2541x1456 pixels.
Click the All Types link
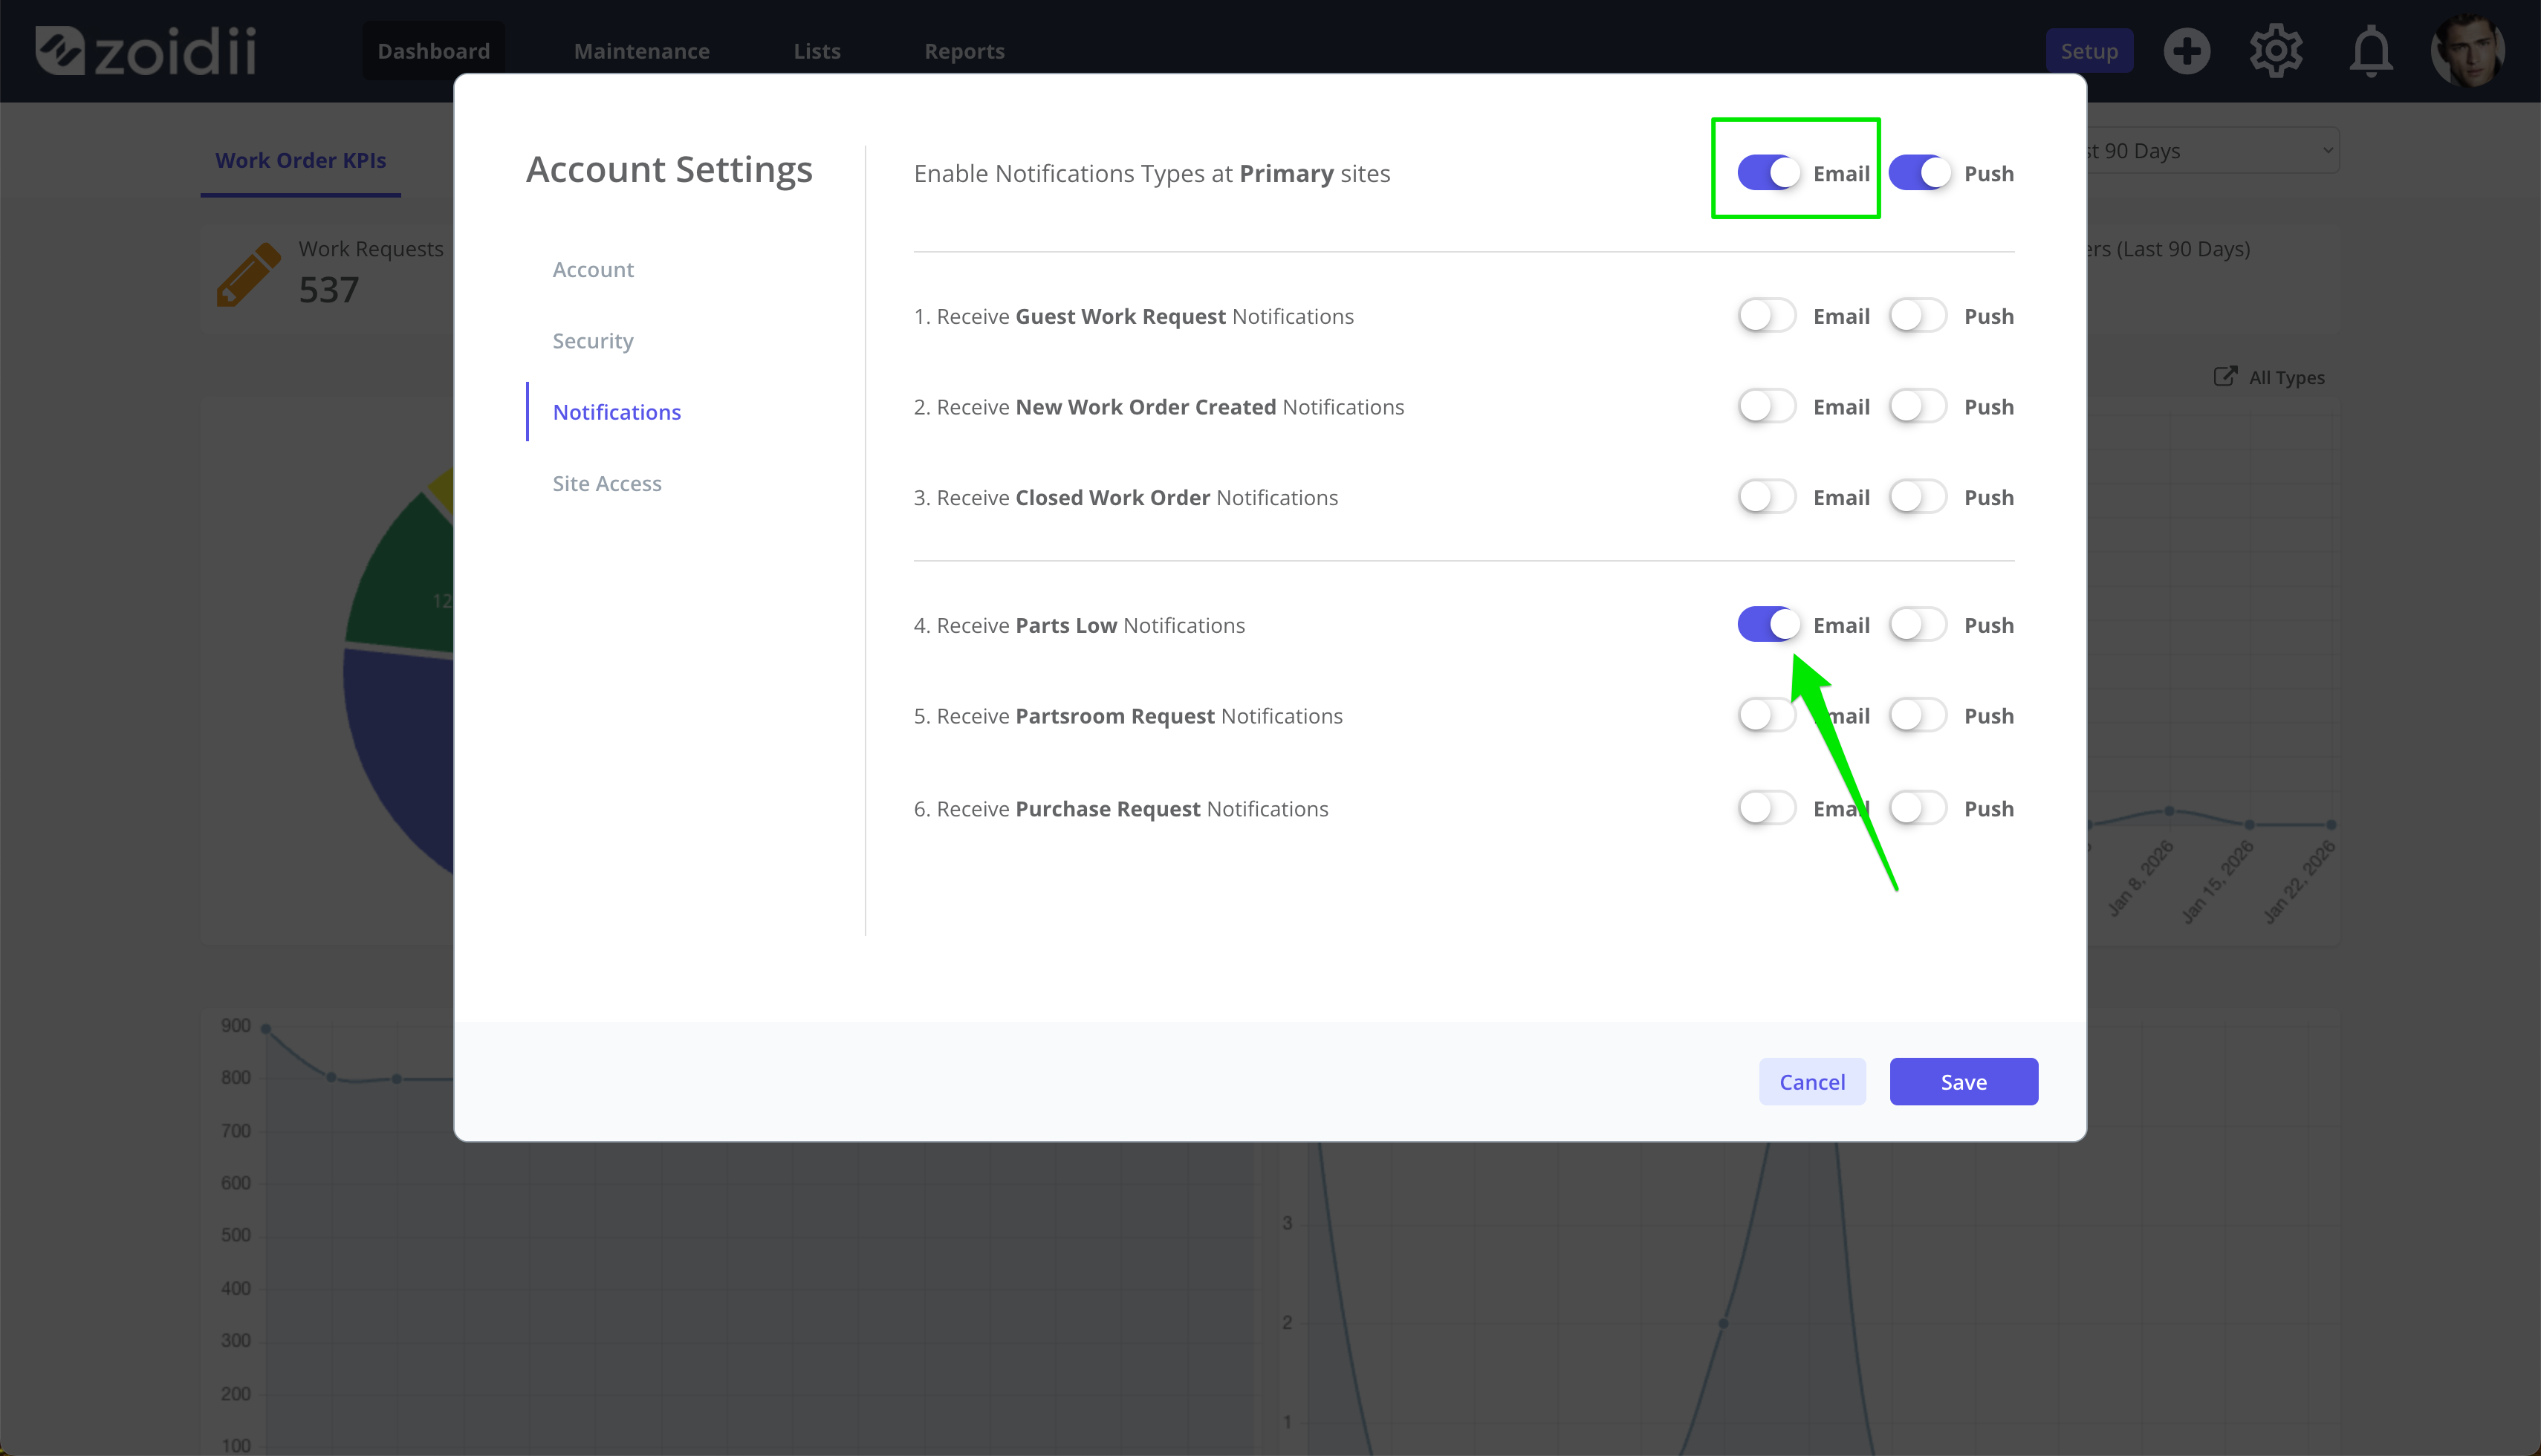(x=2286, y=377)
